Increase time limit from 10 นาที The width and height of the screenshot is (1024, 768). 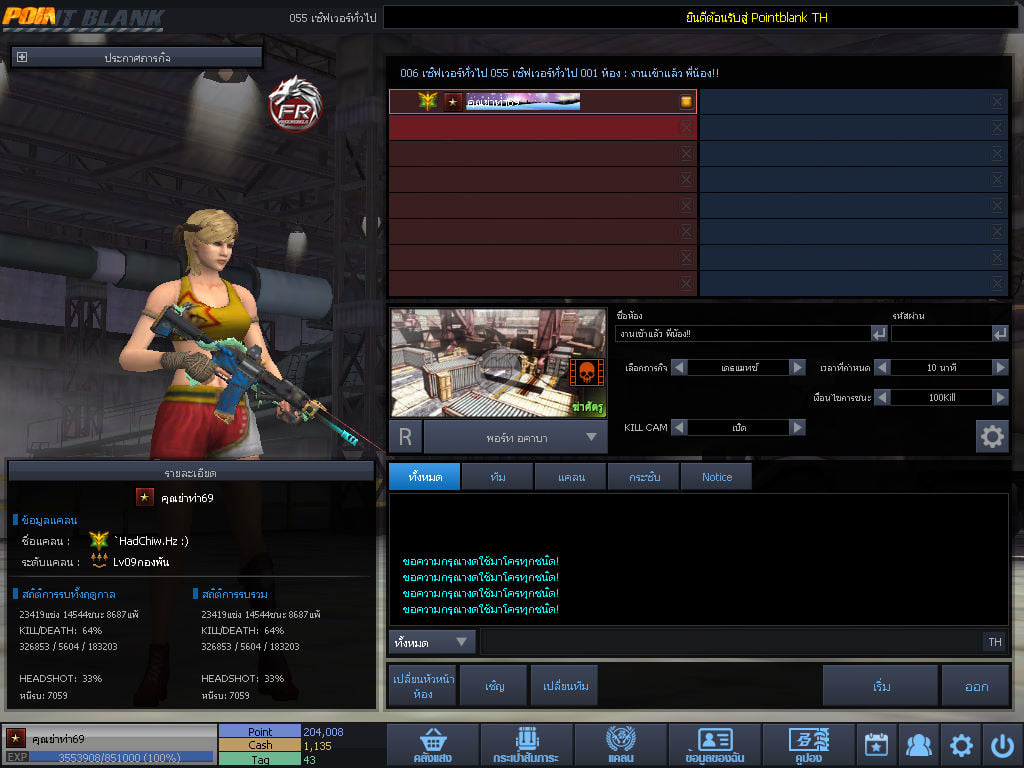pyautogui.click(x=1000, y=367)
